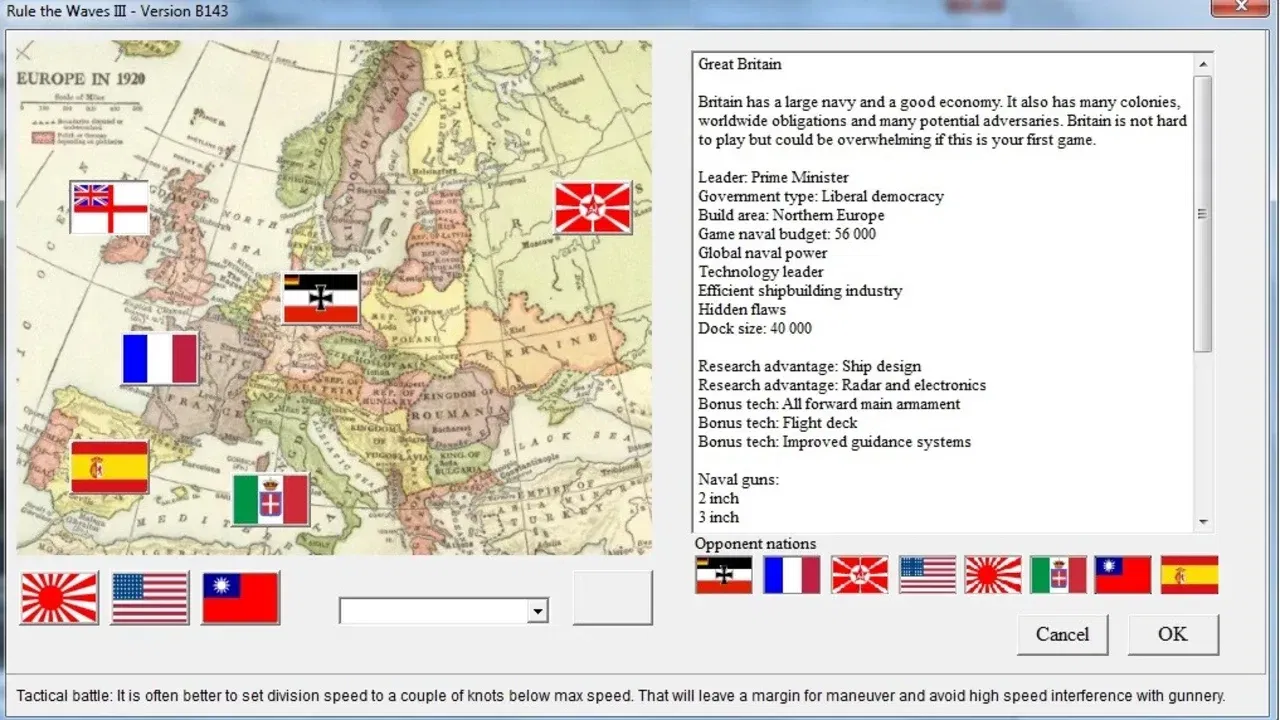Toggle Spain as an opponent nation
Viewport: 1280px width, 720px height.
pos(1188,575)
